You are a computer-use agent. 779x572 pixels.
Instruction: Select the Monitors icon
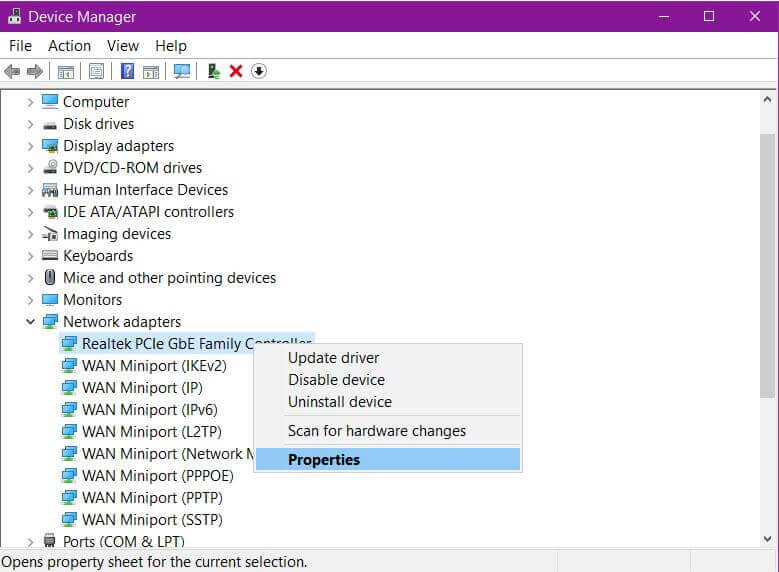tap(50, 300)
